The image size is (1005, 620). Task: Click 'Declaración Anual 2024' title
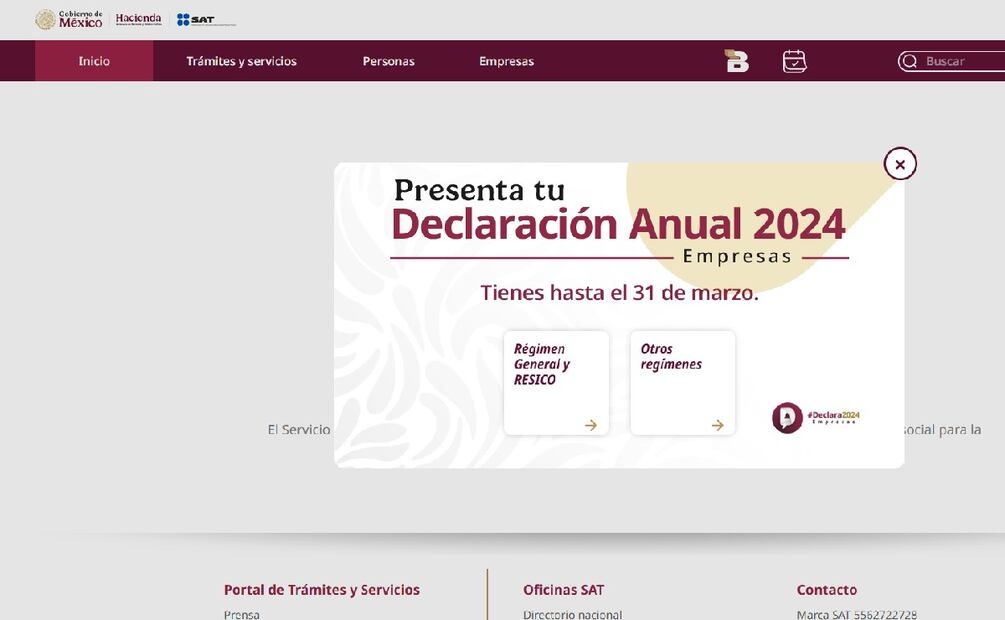tap(618, 224)
